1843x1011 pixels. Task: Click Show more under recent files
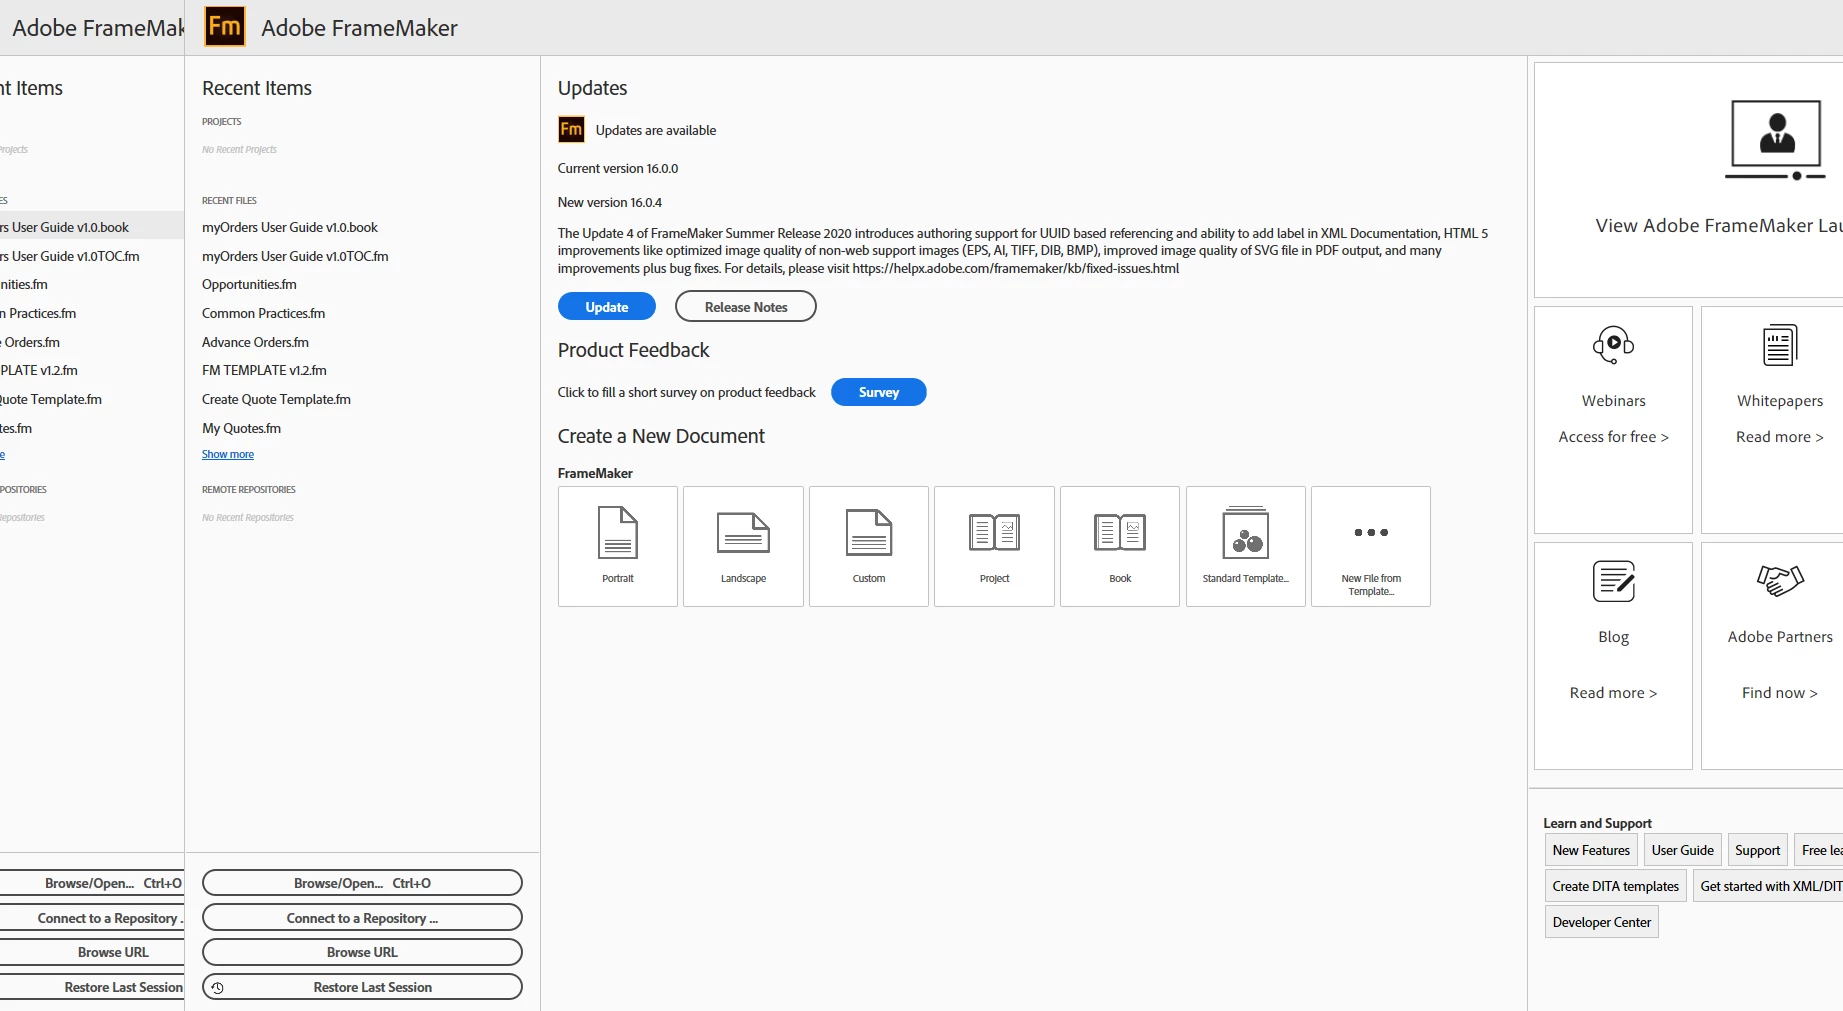click(x=228, y=454)
